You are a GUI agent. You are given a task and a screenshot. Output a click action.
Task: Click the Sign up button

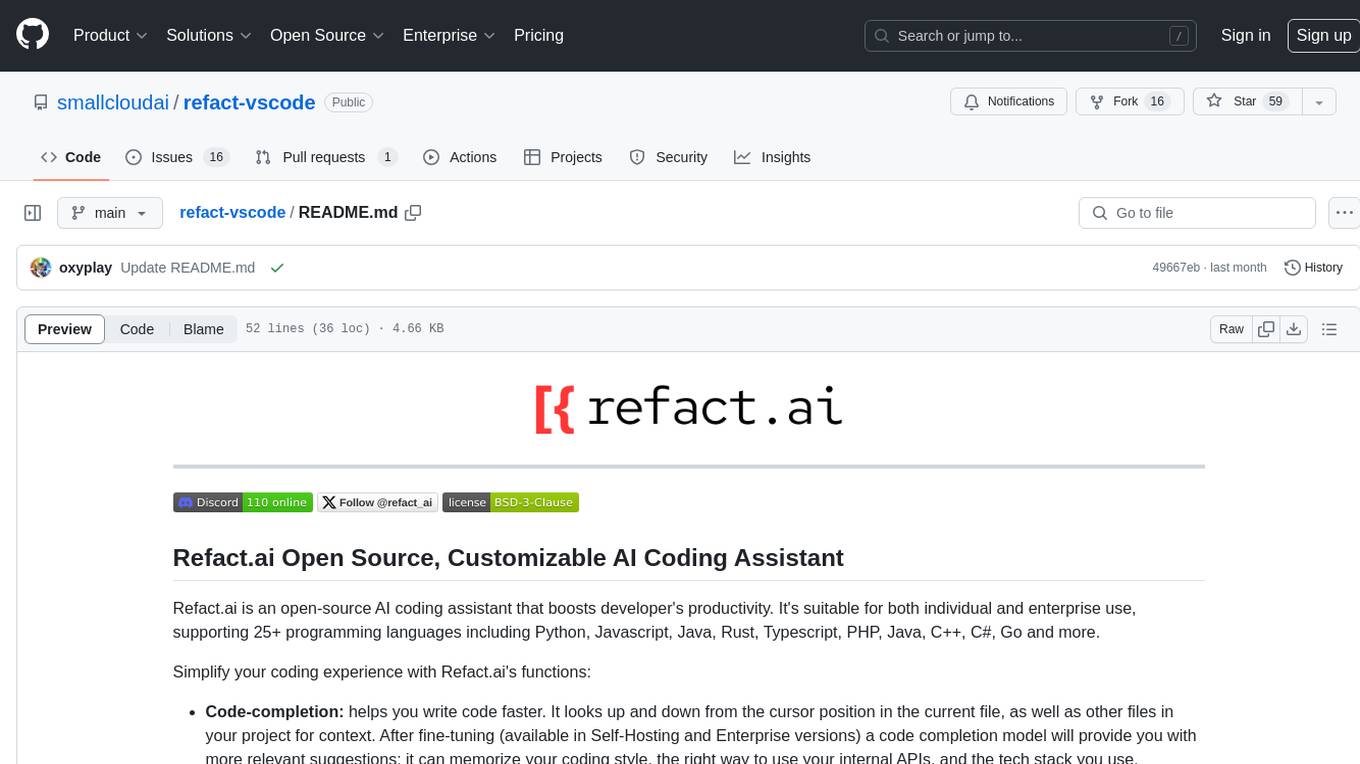[x=1323, y=35]
